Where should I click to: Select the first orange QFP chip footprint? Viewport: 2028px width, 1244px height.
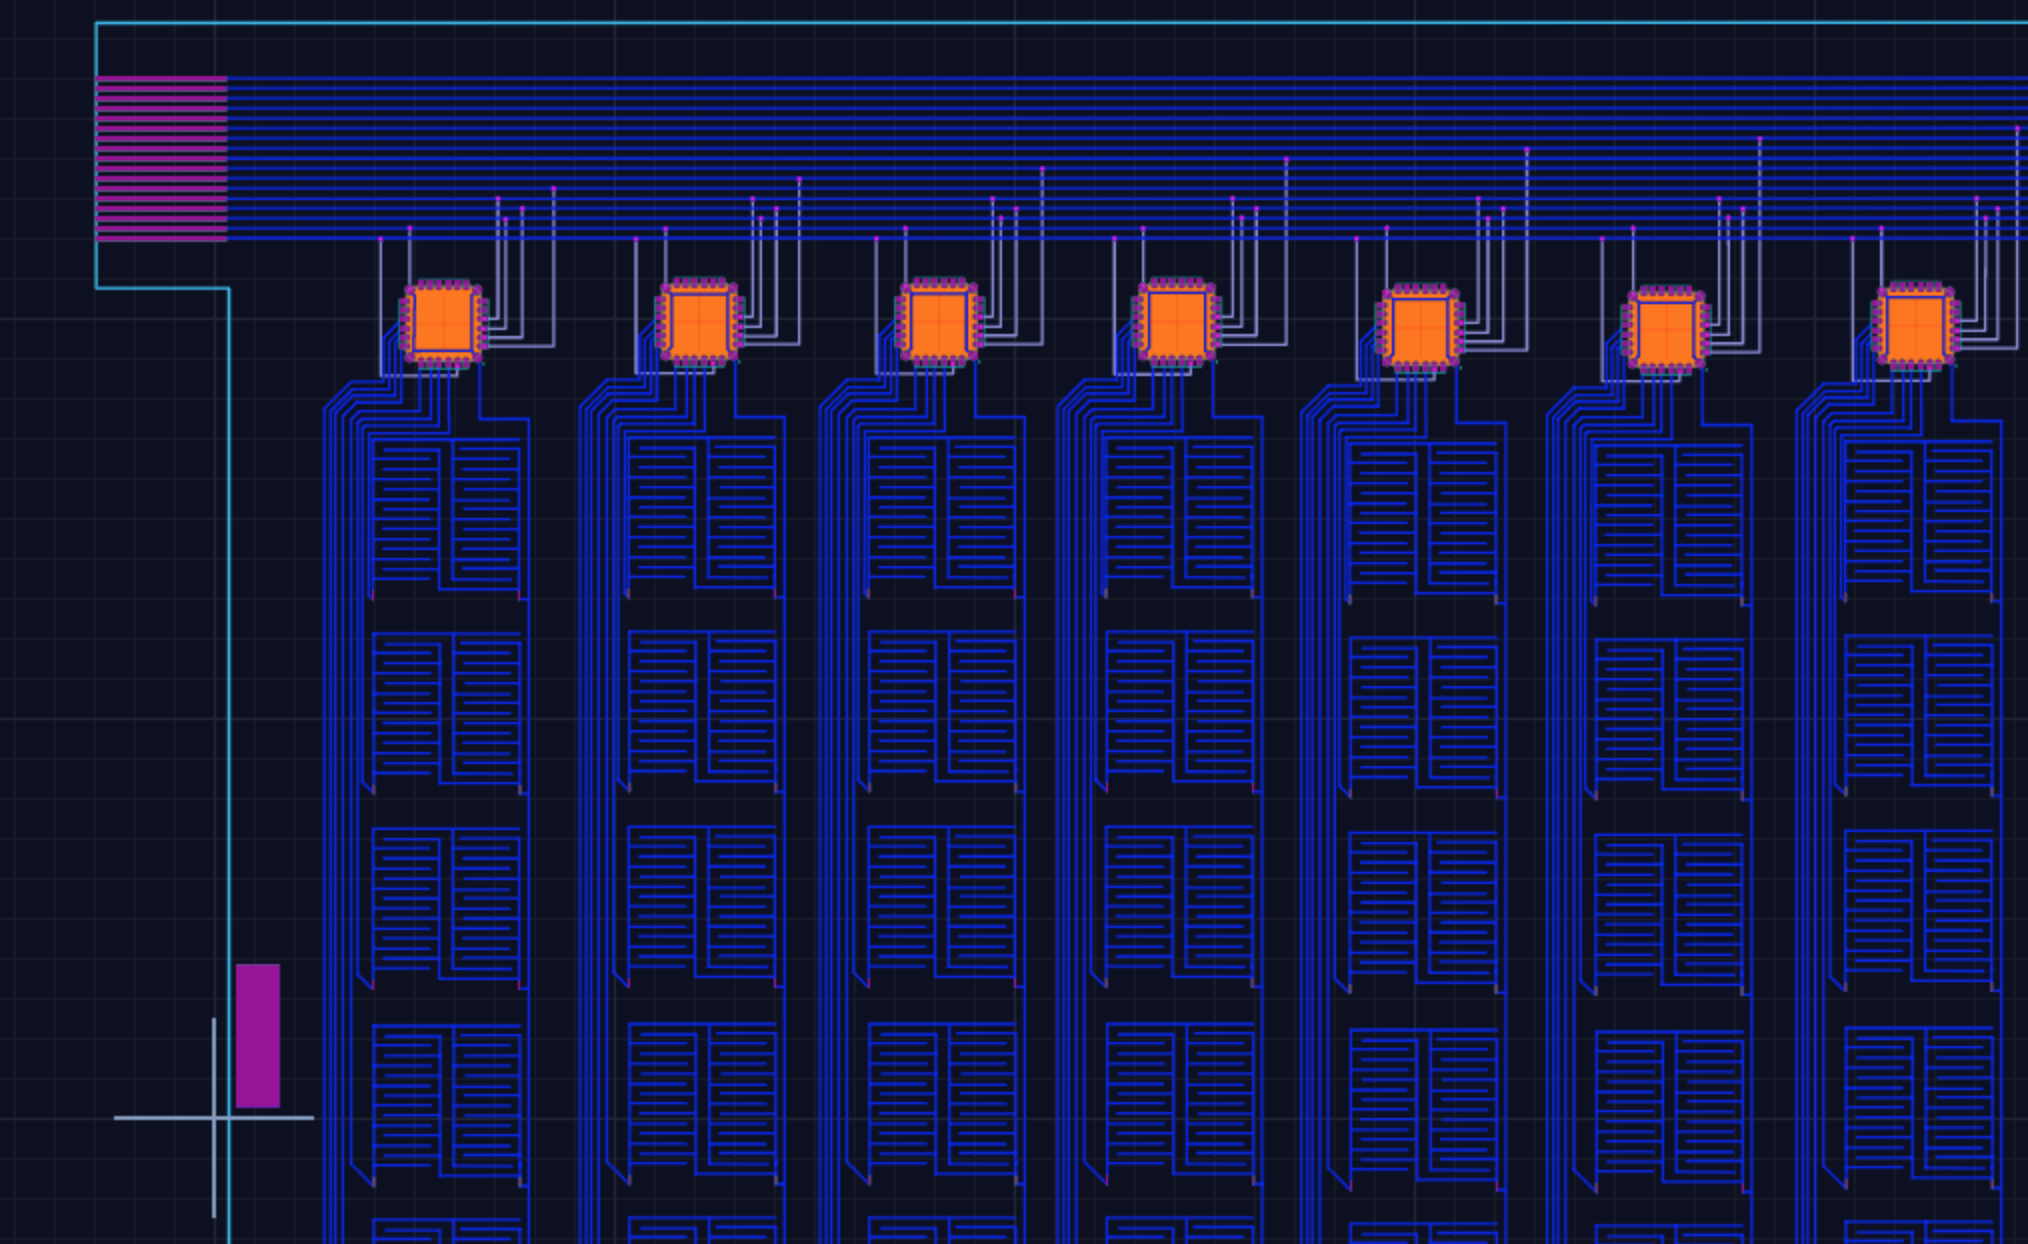coord(443,322)
